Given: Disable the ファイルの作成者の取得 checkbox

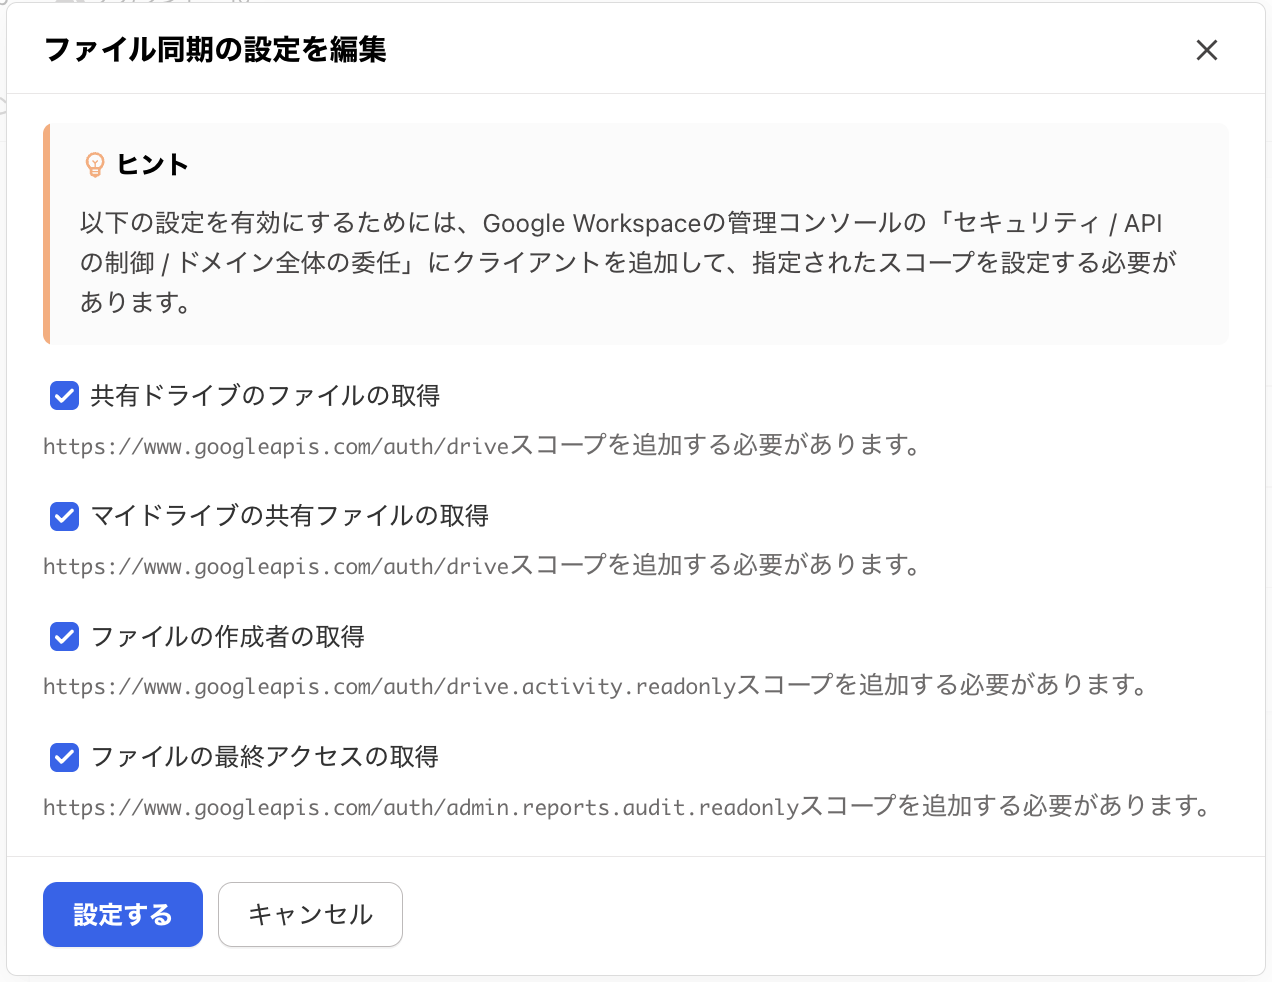Looking at the screenshot, I should pos(65,636).
